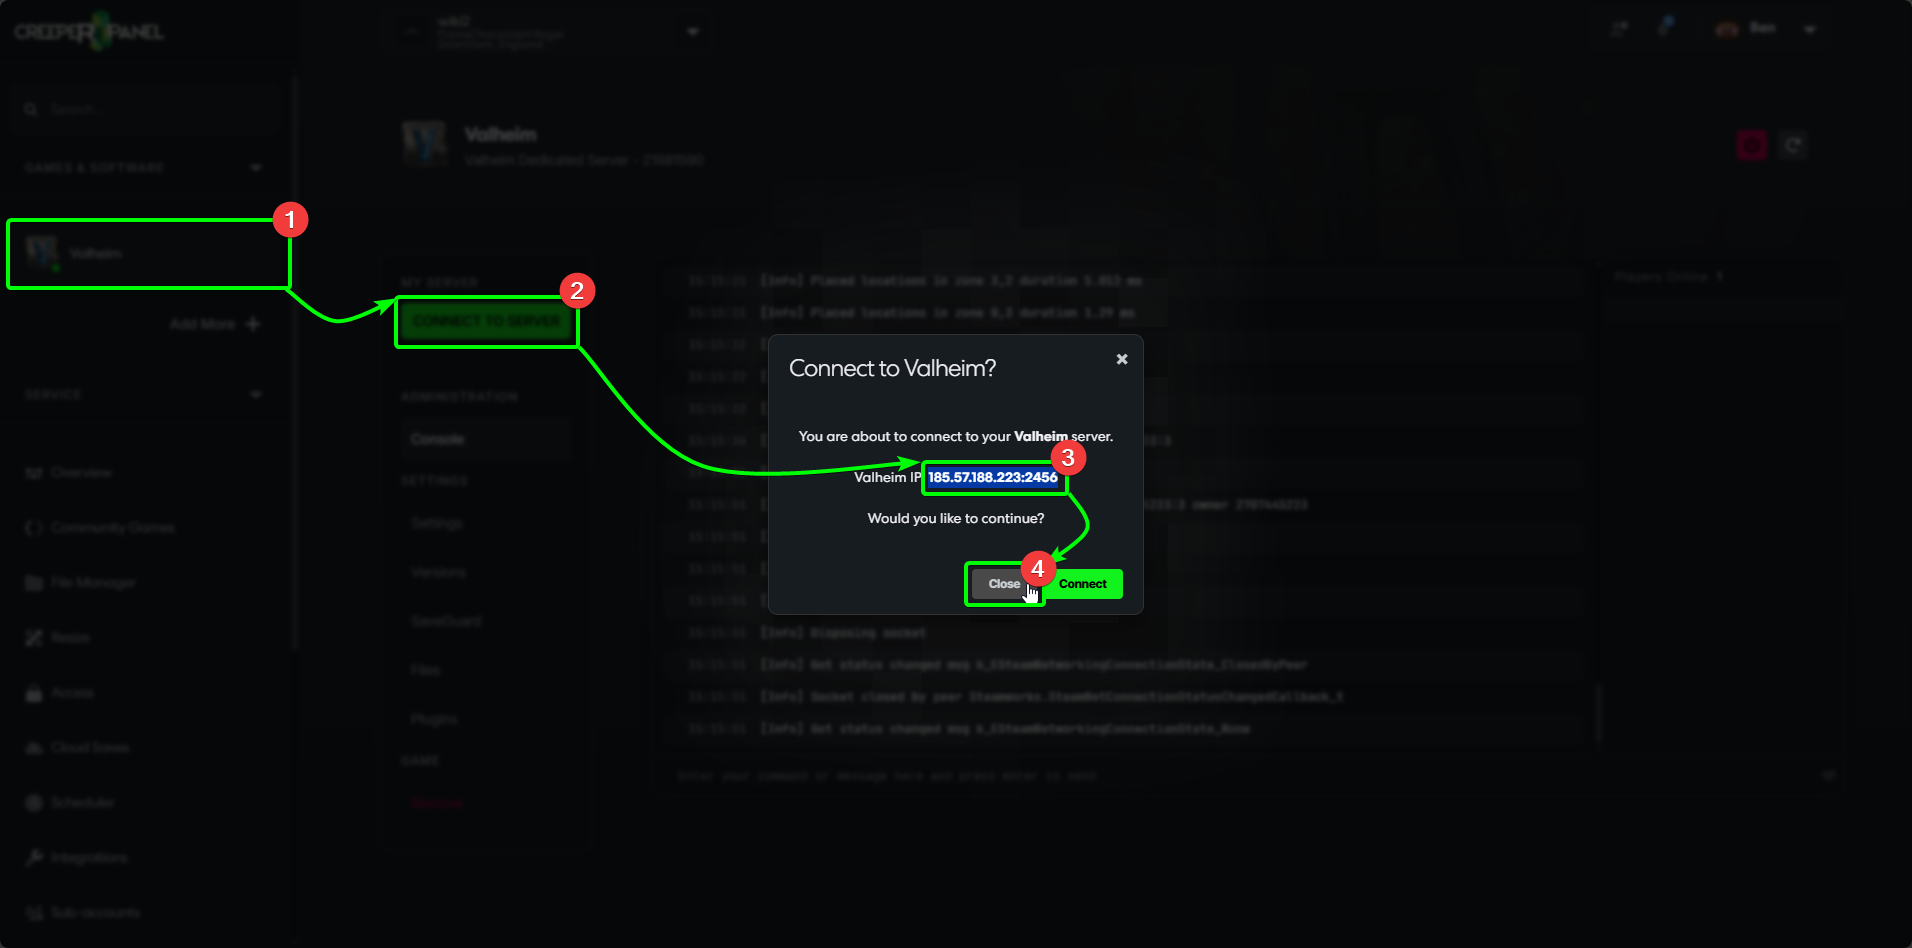Open the Scheduler sidebar item
Viewport: 1912px width, 948px height.
(x=70, y=802)
